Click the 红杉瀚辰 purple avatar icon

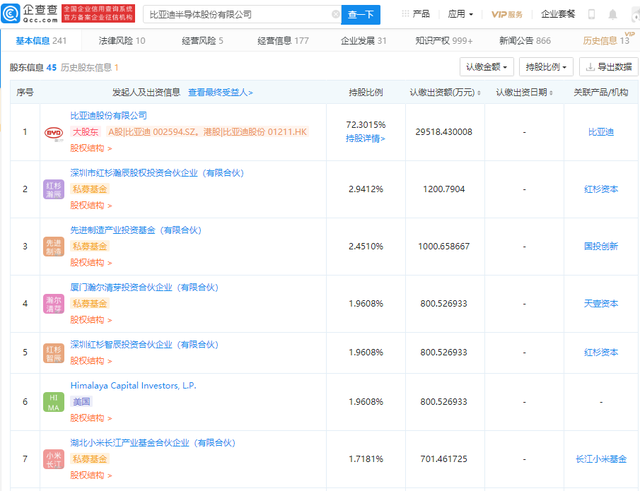tap(54, 189)
